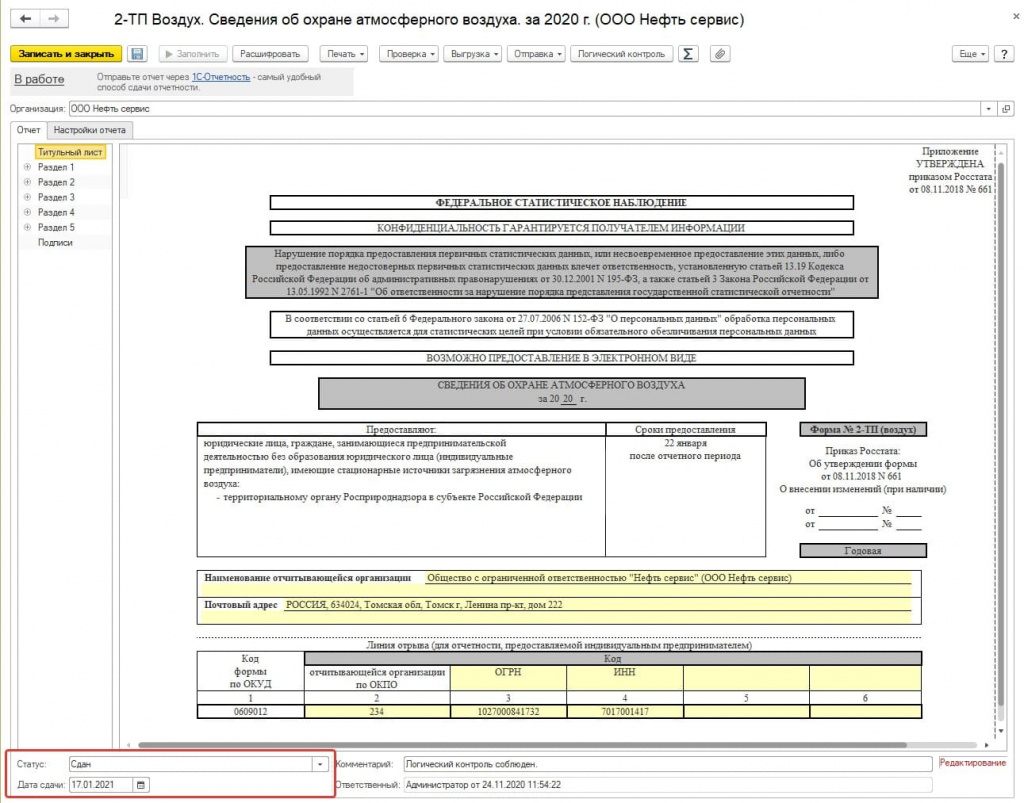The width and height of the screenshot is (1024, 803).
Task: Click the floppy disk save icon
Action: (x=137, y=54)
